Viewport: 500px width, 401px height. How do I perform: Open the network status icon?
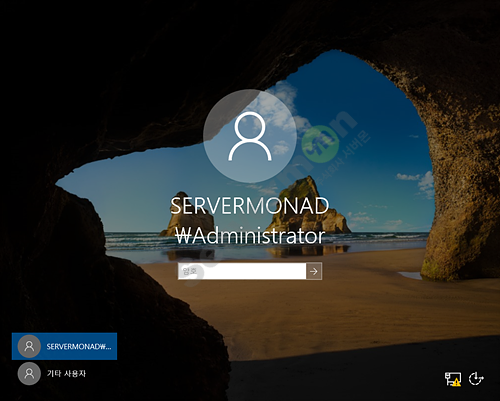coord(453,379)
